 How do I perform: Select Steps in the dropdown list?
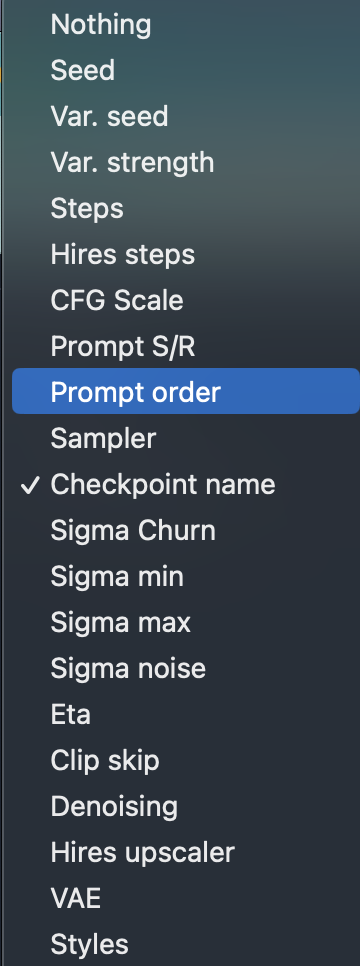[185, 208]
